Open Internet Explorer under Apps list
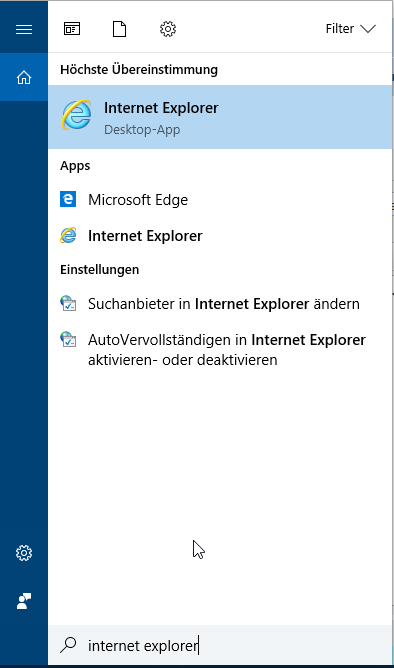Screen dimensions: 394x668 click(x=220, y=236)
